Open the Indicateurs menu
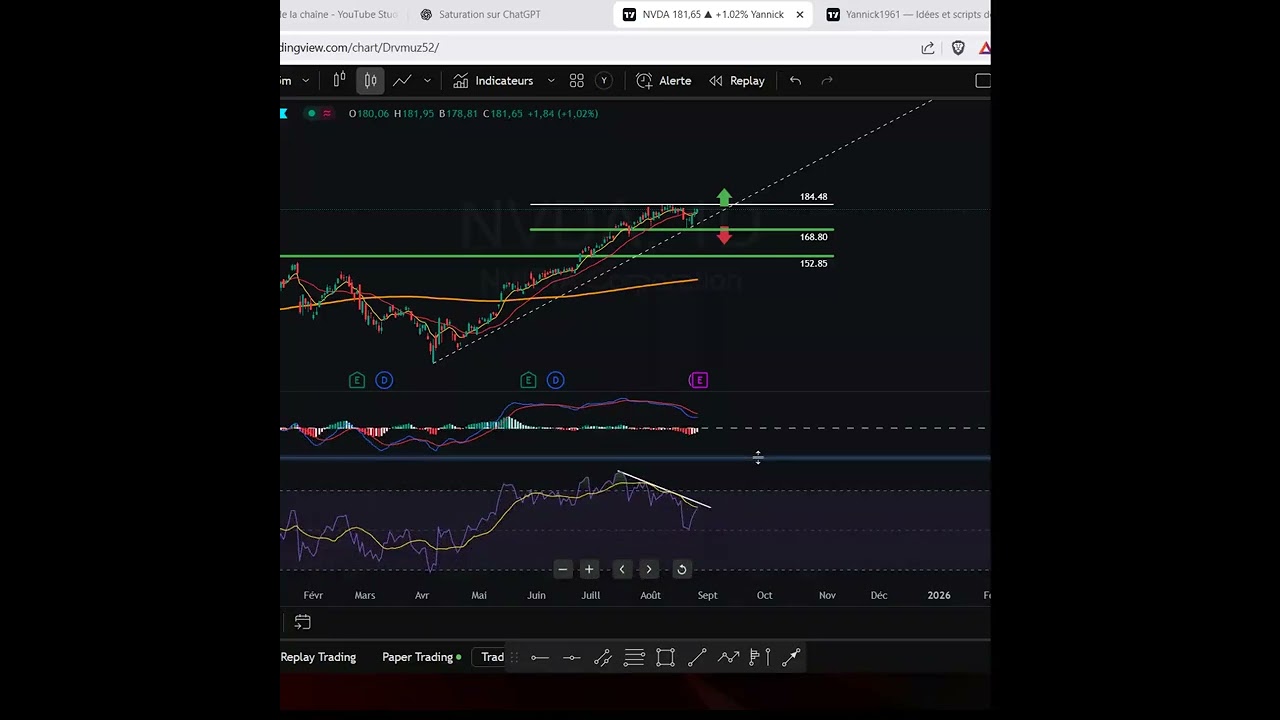This screenshot has width=1280, height=720. tap(494, 81)
